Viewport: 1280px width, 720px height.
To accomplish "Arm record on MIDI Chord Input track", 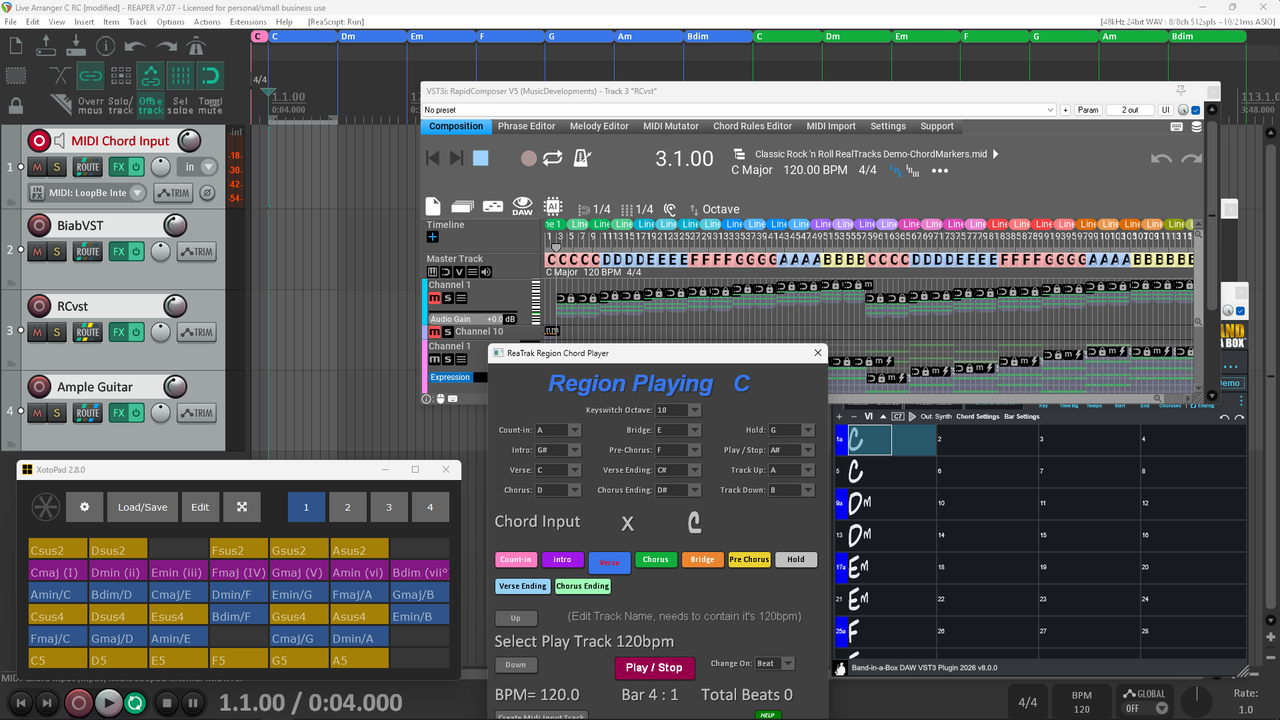I will pyautogui.click(x=39, y=141).
